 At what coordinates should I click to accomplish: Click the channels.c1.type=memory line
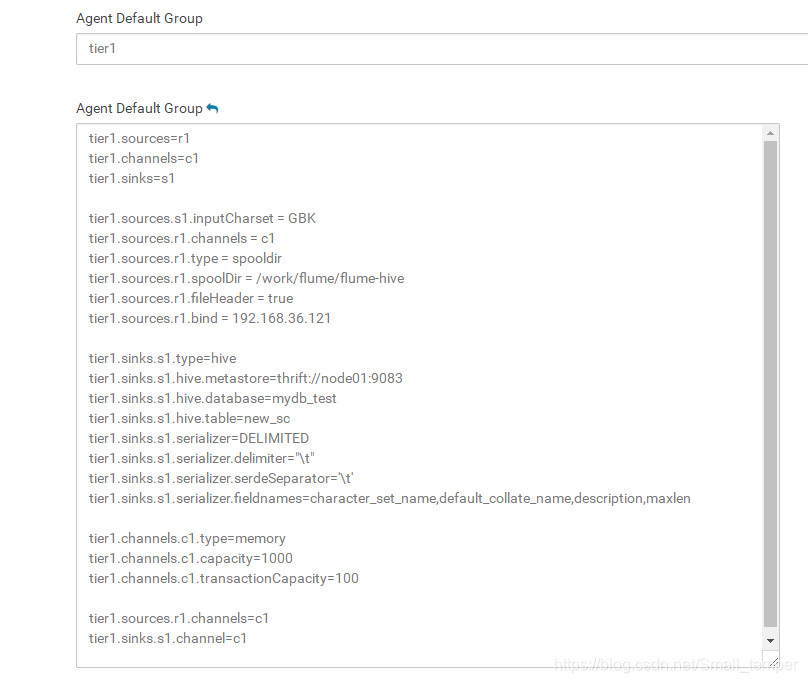click(187, 539)
